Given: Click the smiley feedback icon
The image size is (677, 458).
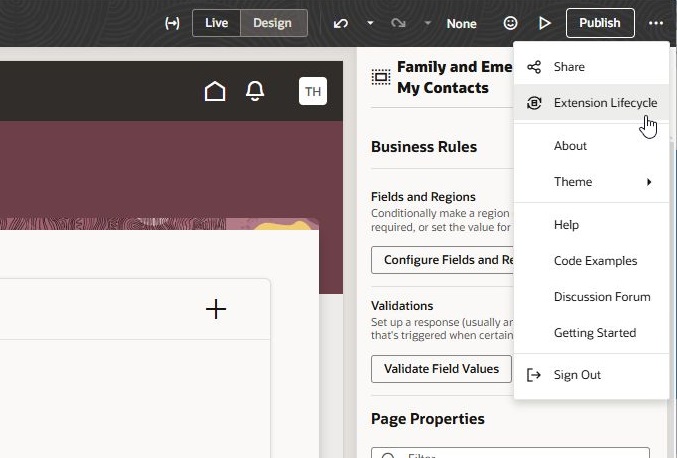Looking at the screenshot, I should [x=510, y=23].
